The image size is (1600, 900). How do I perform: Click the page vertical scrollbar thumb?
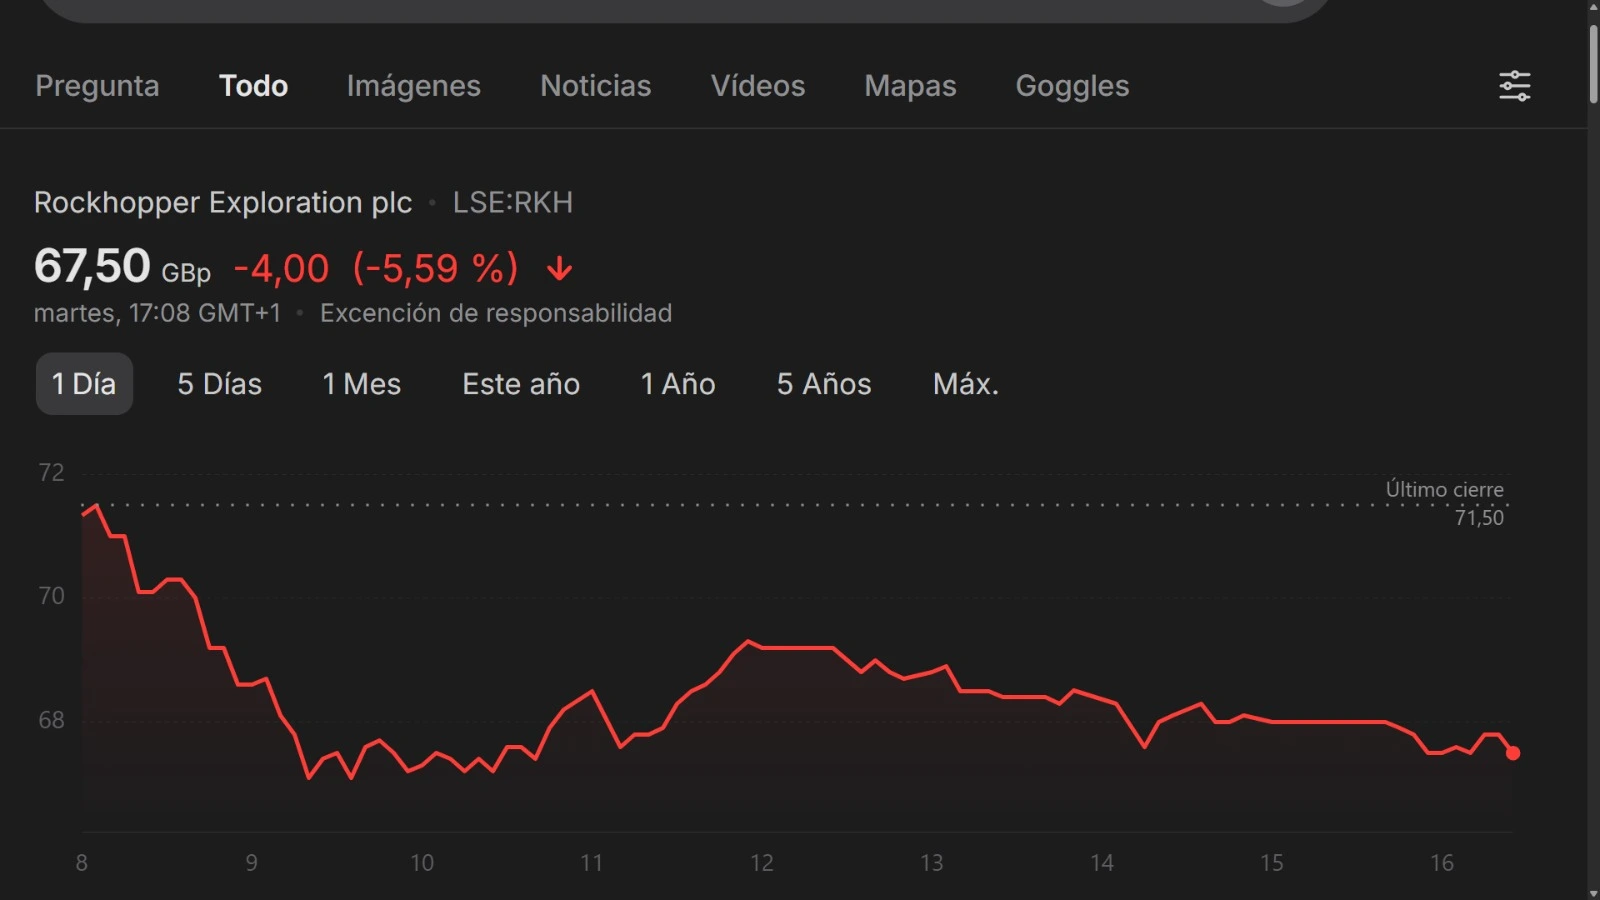pos(1593,64)
